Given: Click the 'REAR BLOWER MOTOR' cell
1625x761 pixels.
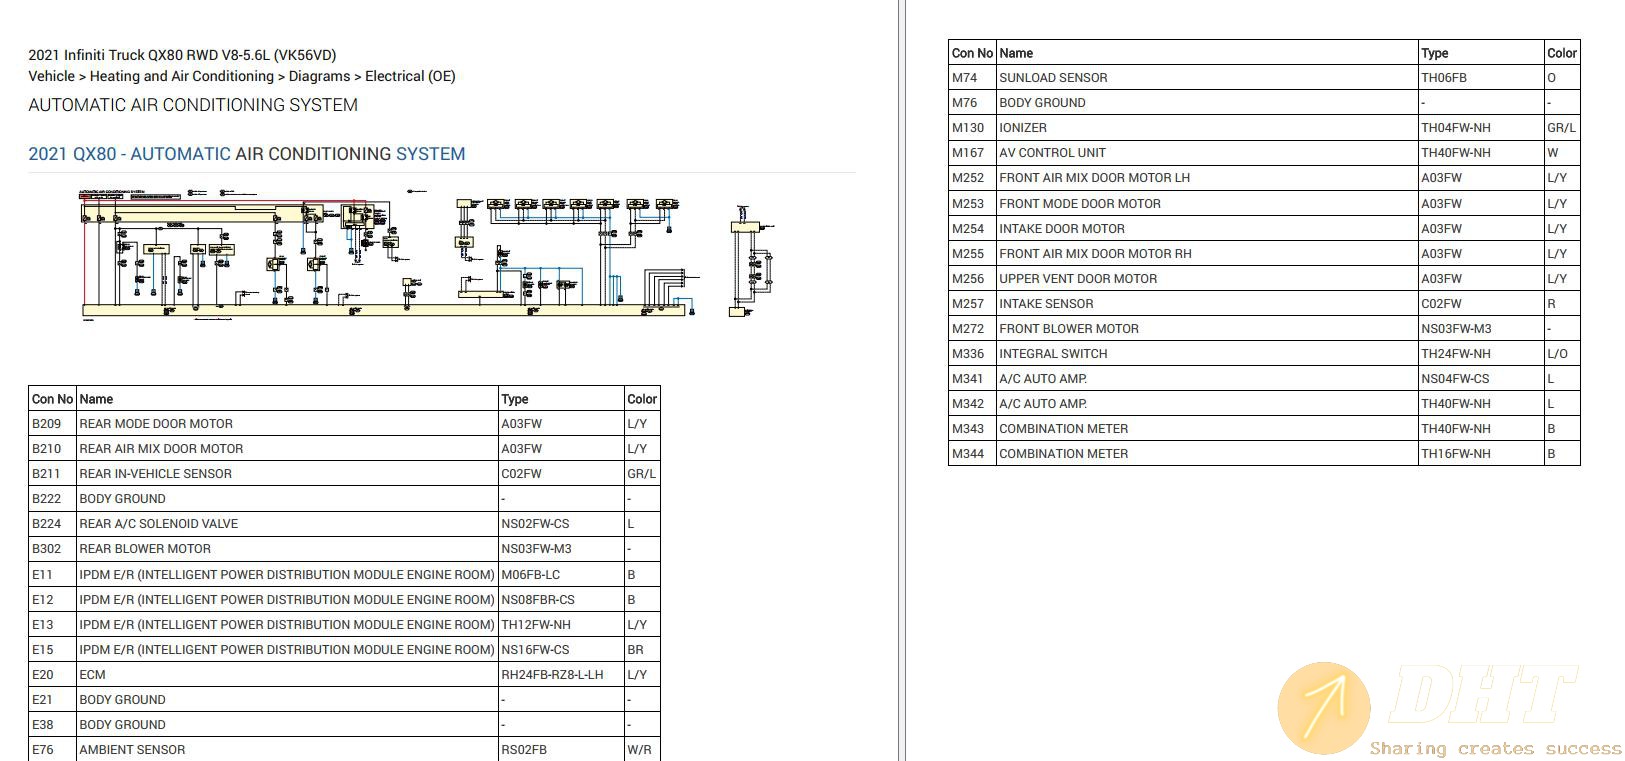Looking at the screenshot, I should click(x=287, y=548).
